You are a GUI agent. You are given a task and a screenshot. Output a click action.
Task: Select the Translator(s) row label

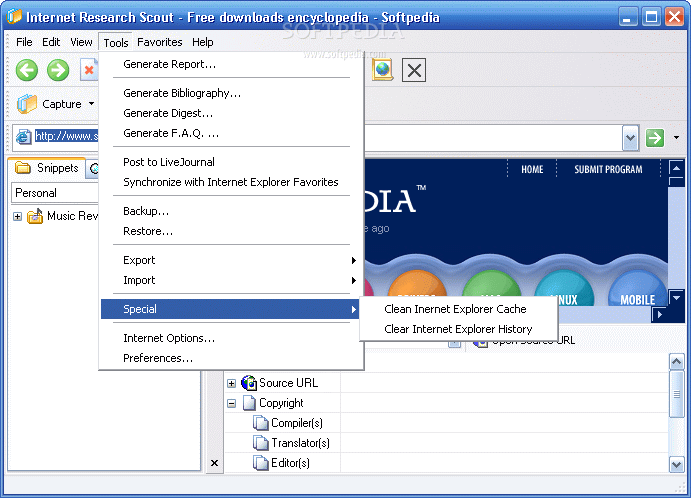[x=300, y=443]
